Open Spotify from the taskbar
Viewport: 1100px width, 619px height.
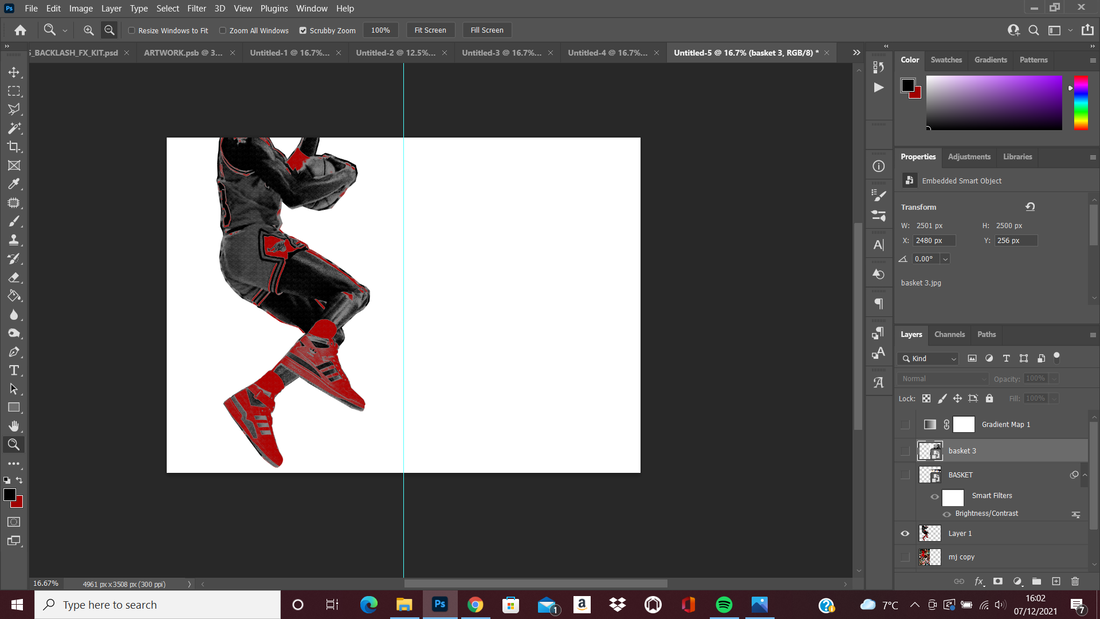click(x=724, y=605)
